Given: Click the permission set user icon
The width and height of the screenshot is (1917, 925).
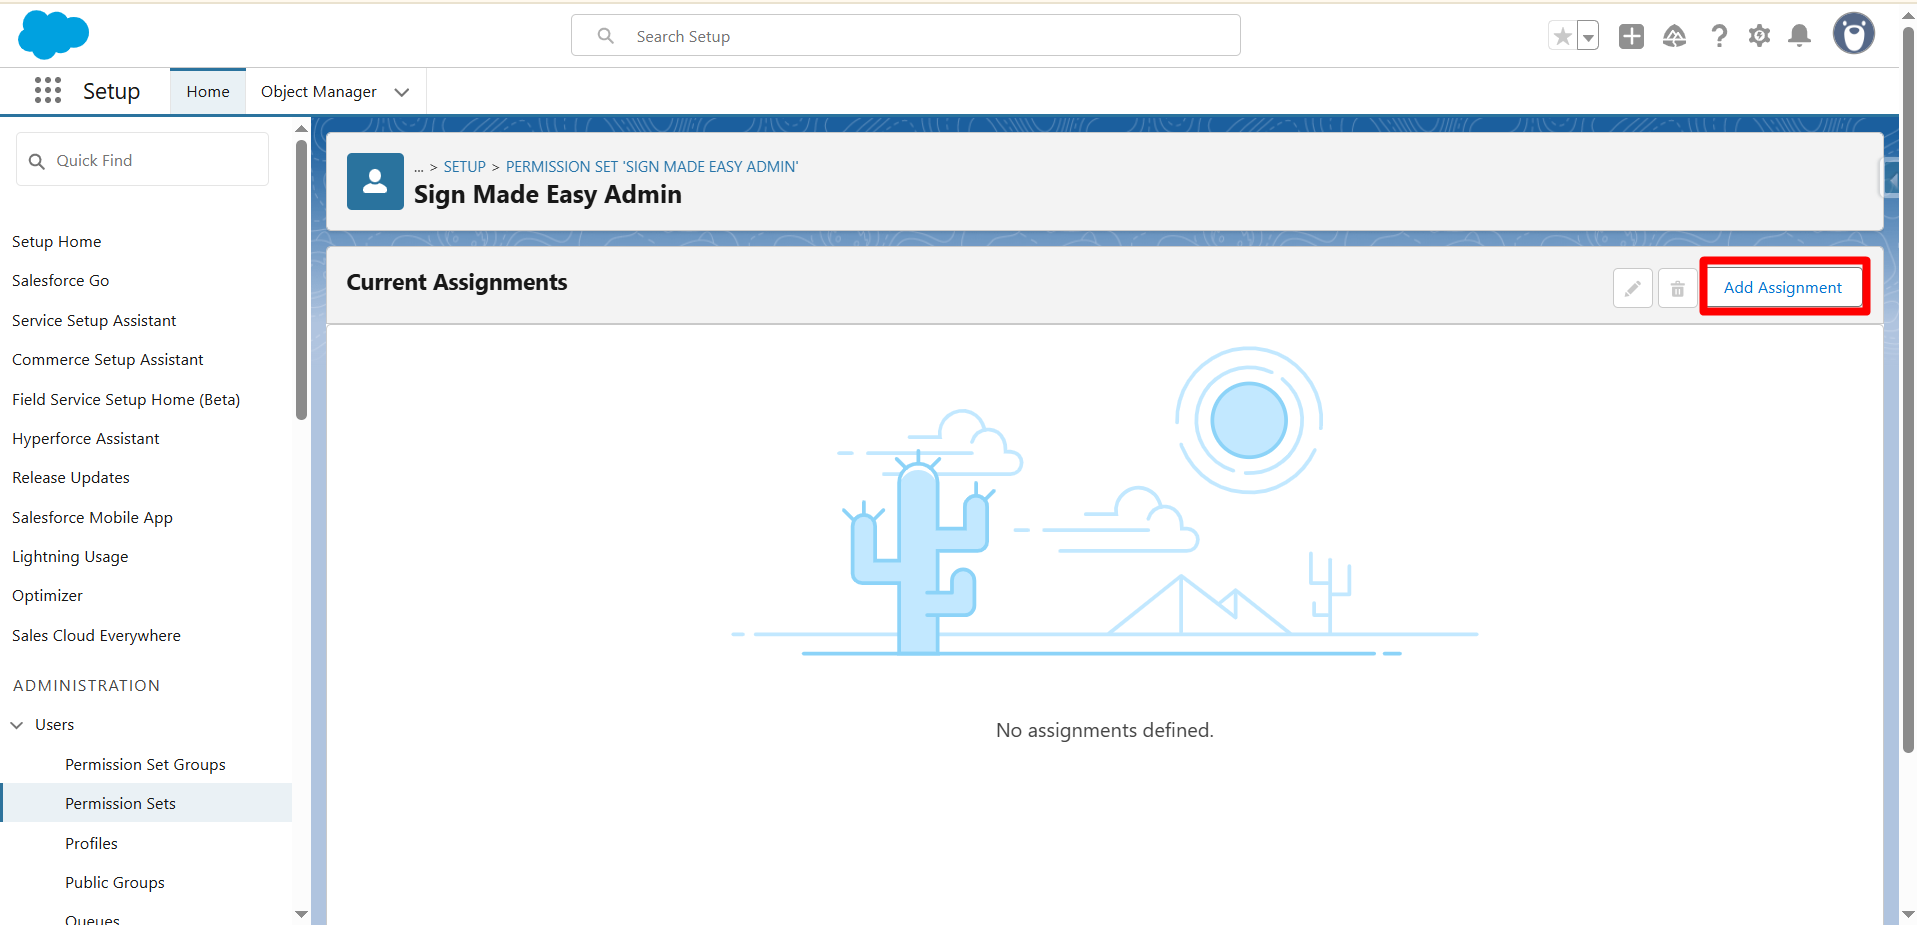Looking at the screenshot, I should 375,181.
